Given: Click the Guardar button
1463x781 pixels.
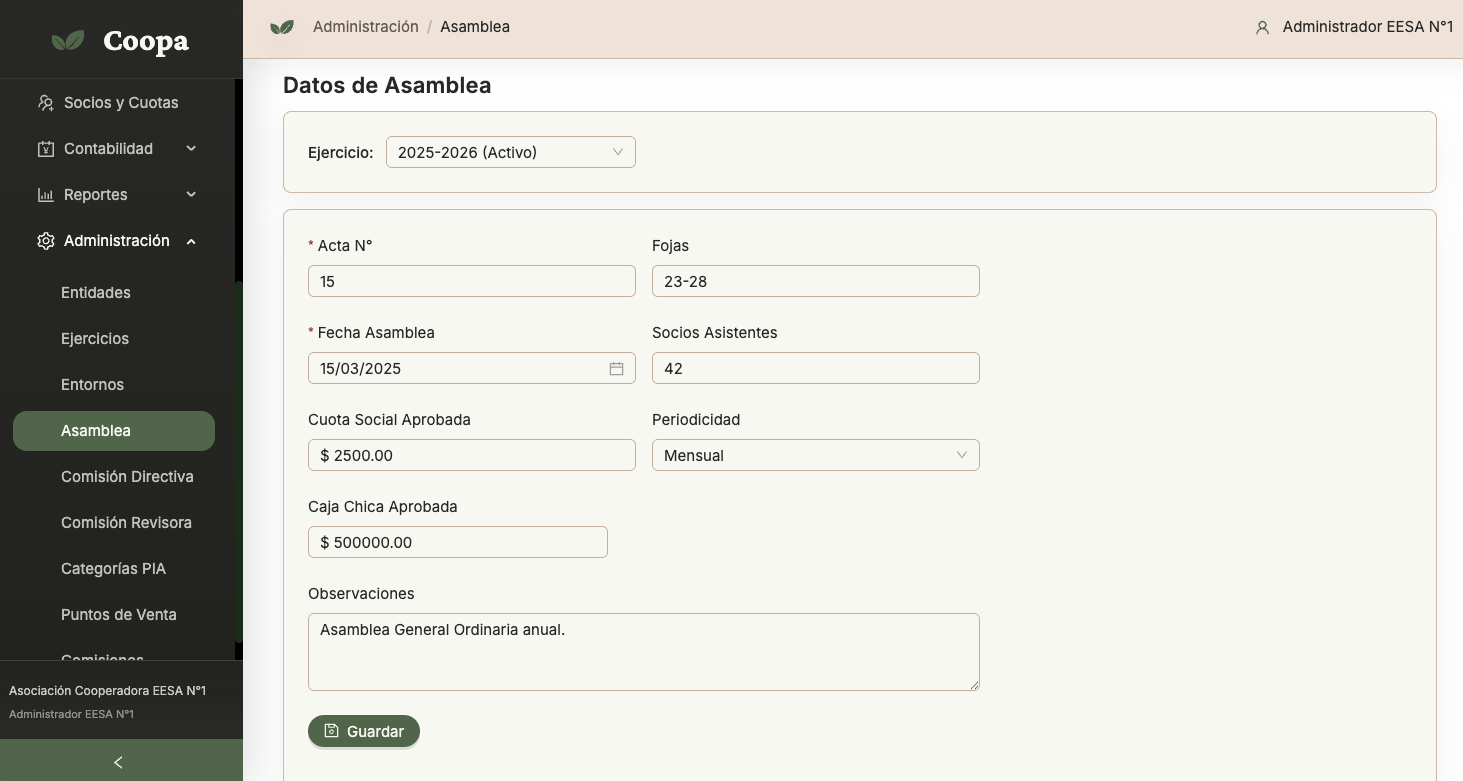Looking at the screenshot, I should click(x=364, y=731).
